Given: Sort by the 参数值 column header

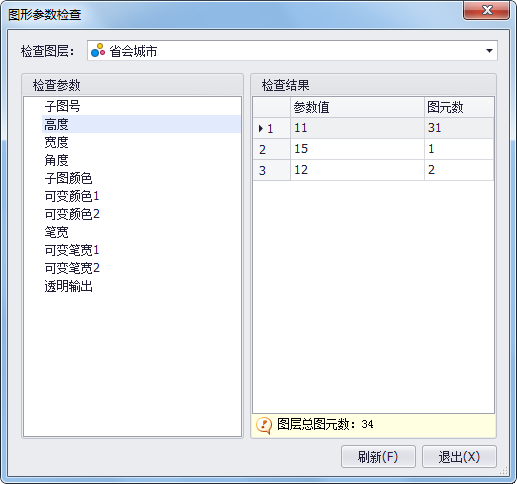Looking at the screenshot, I should point(357,107).
